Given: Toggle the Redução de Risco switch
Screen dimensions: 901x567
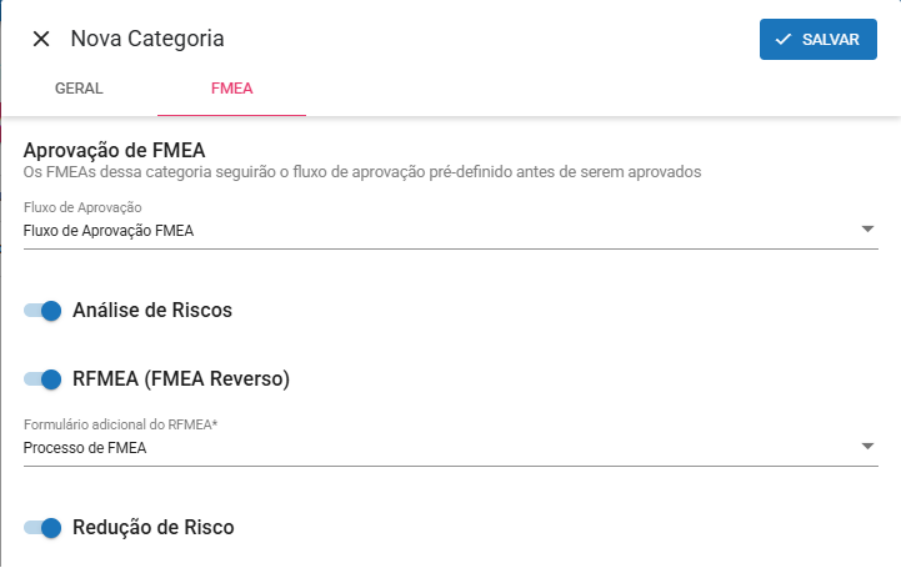Looking at the screenshot, I should click(43, 527).
